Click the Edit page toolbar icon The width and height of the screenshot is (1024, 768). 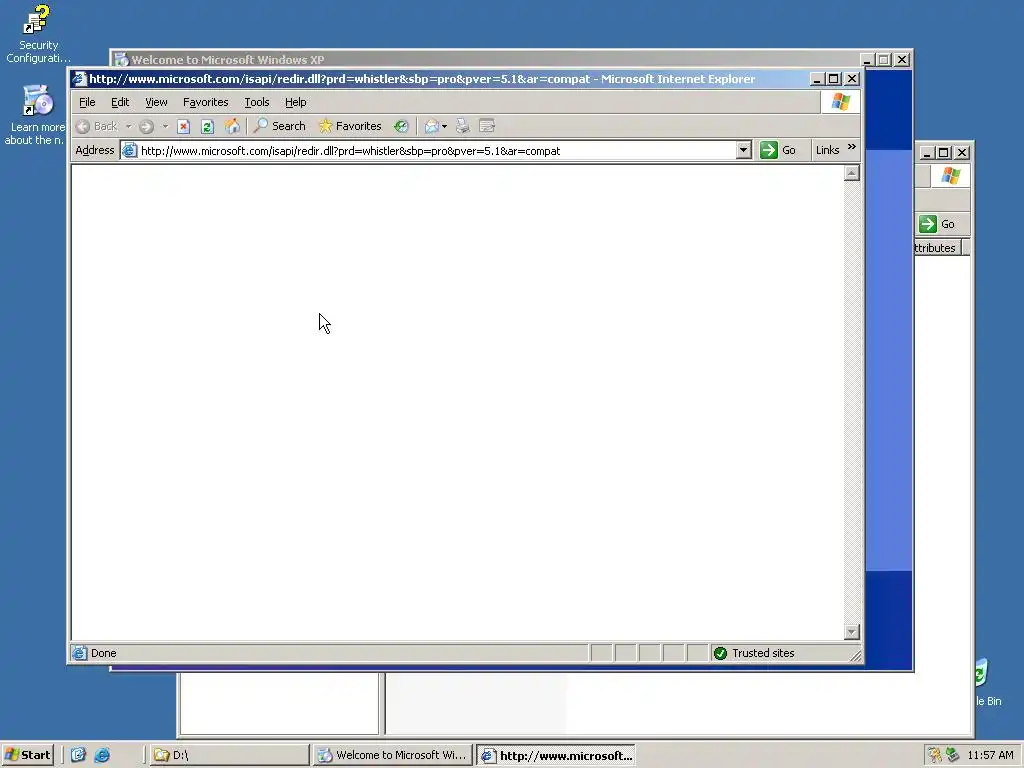tap(487, 126)
